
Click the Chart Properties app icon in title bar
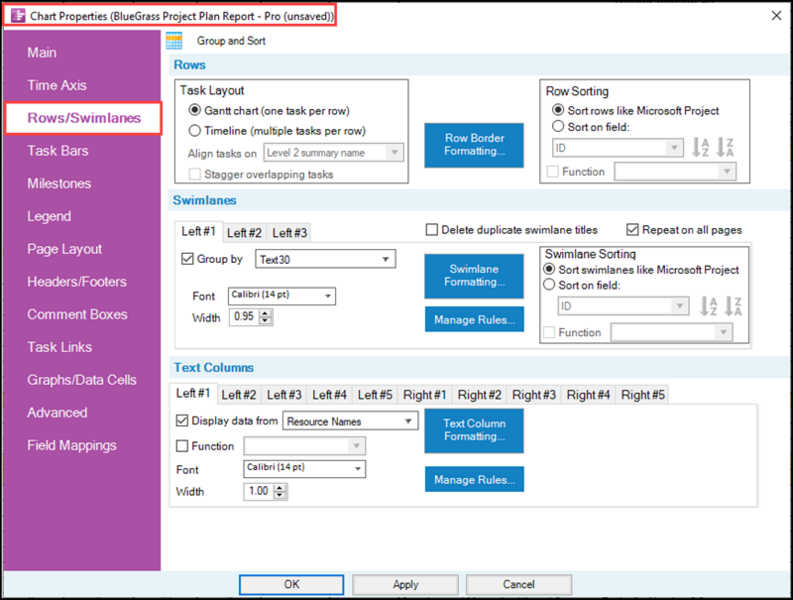(x=18, y=16)
